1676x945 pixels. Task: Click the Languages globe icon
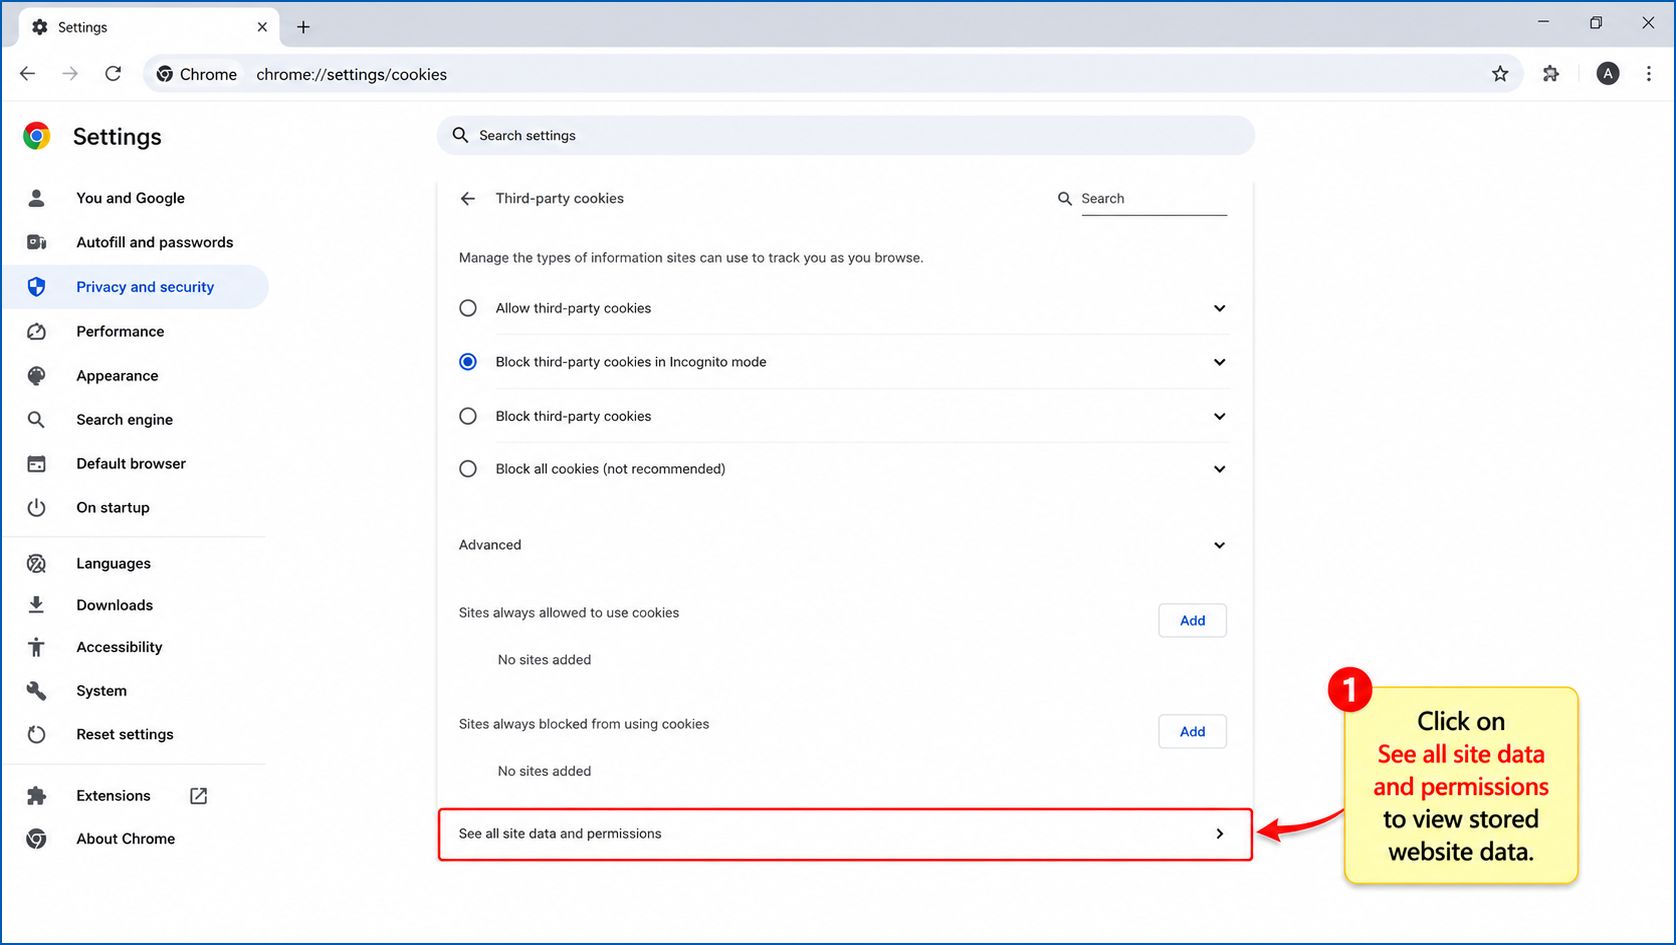[36, 564]
